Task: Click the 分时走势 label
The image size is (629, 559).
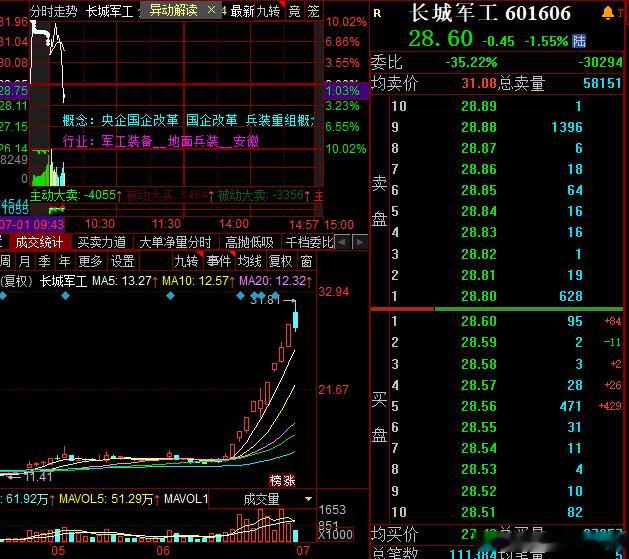Action: (x=53, y=11)
